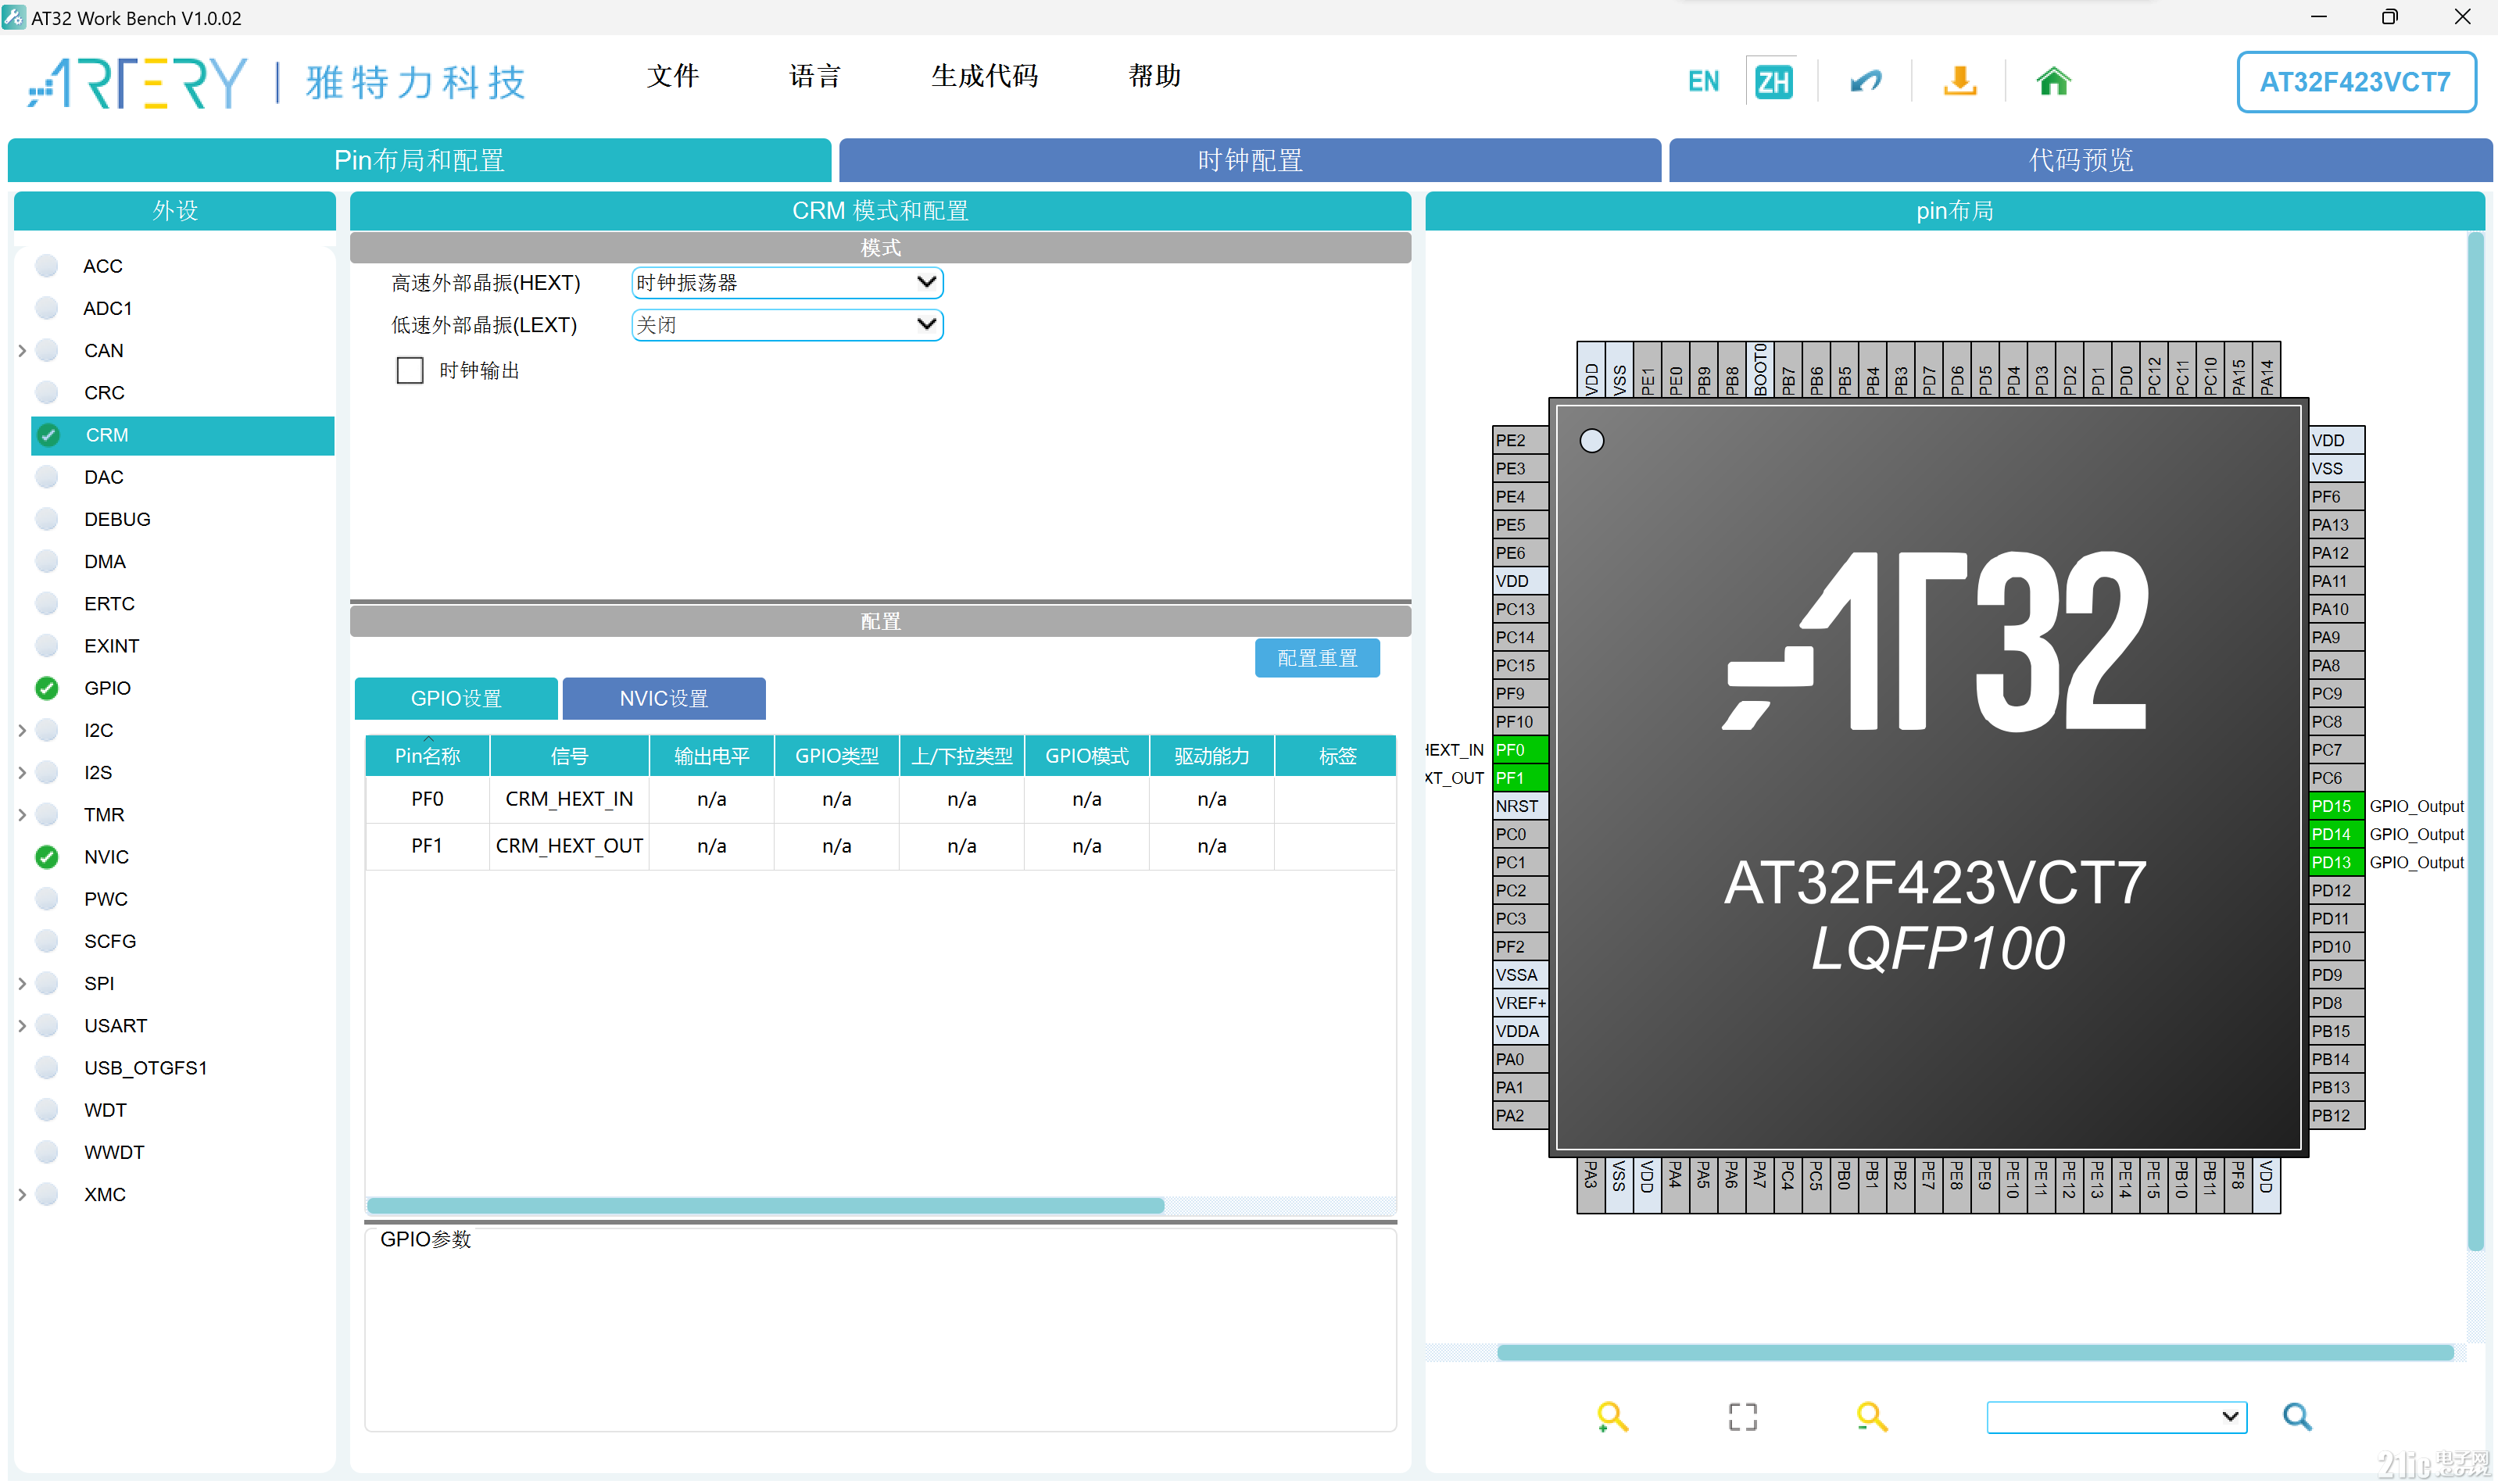Click the green PD13 pin
Screen dimensions: 2498x1484
[2336, 862]
